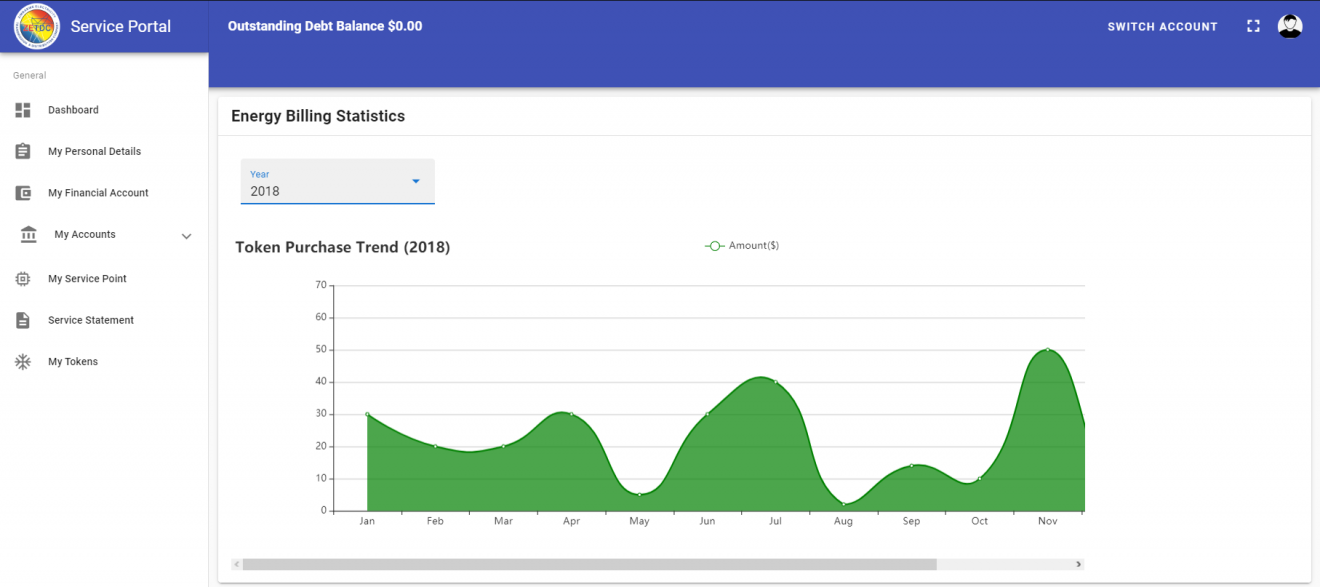1320x587 pixels.
Task: Open My Tokens using its asterisk icon
Action: coord(22,361)
